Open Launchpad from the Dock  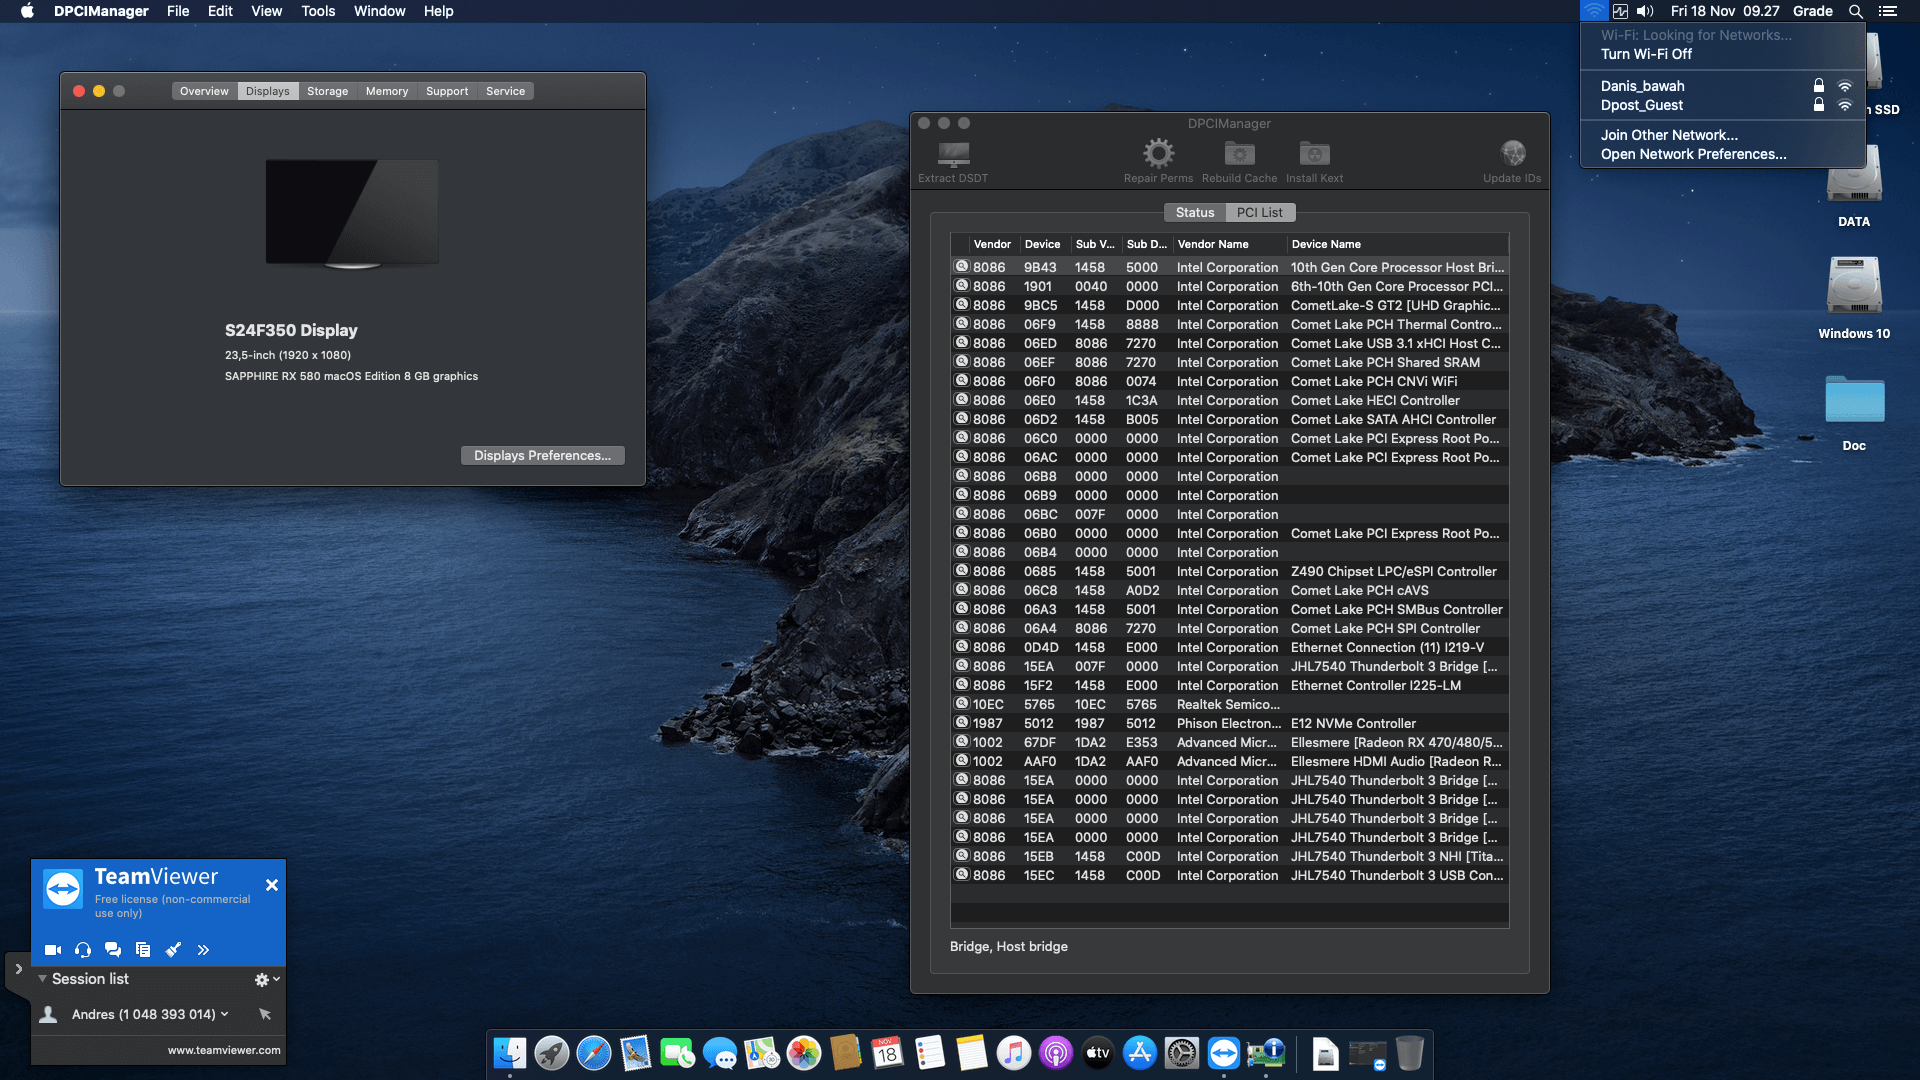tap(552, 1053)
